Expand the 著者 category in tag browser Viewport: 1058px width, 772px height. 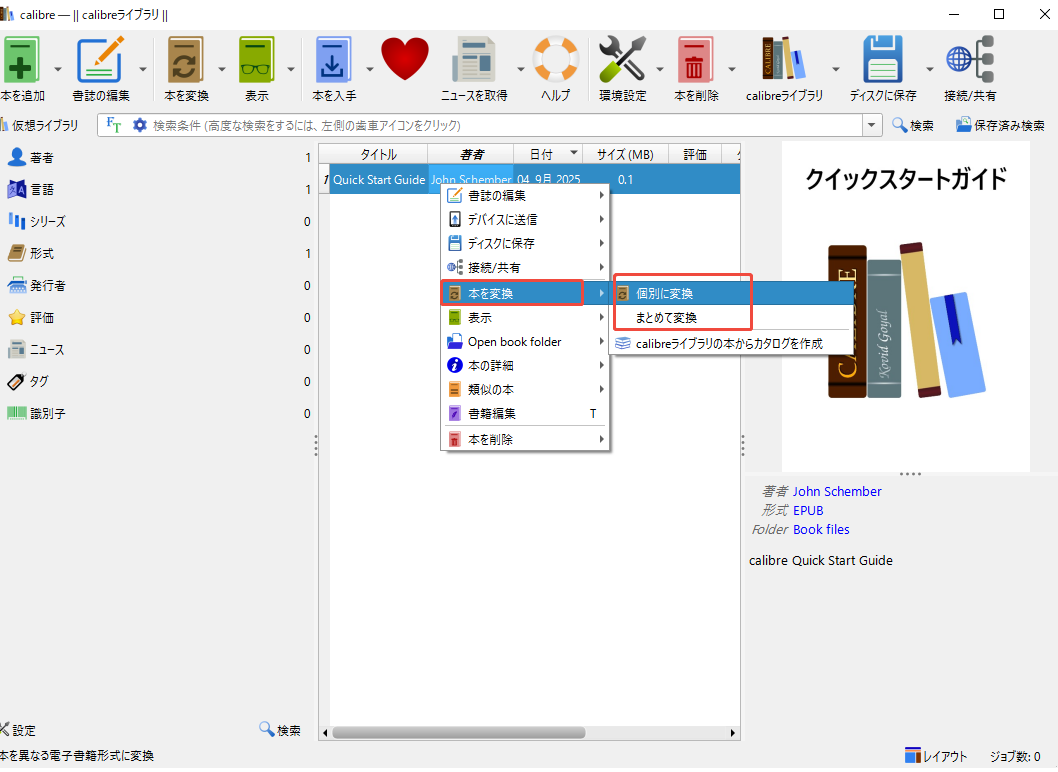(159, 157)
